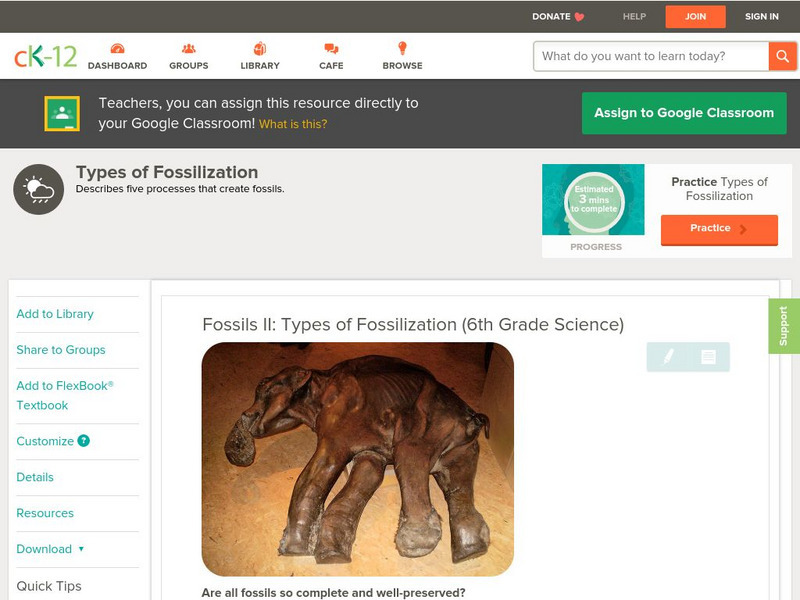The height and width of the screenshot is (600, 800).
Task: Click the Customize help question mark icon
Action: (84, 441)
